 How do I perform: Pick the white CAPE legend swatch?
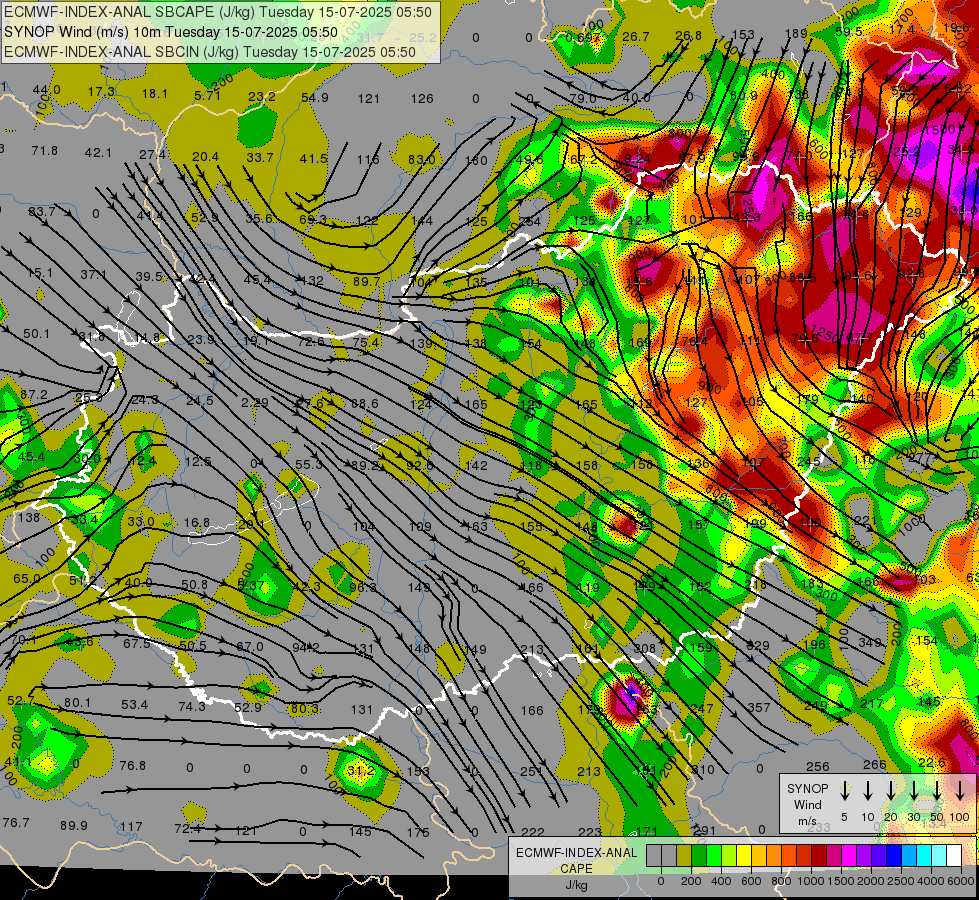tap(953, 856)
